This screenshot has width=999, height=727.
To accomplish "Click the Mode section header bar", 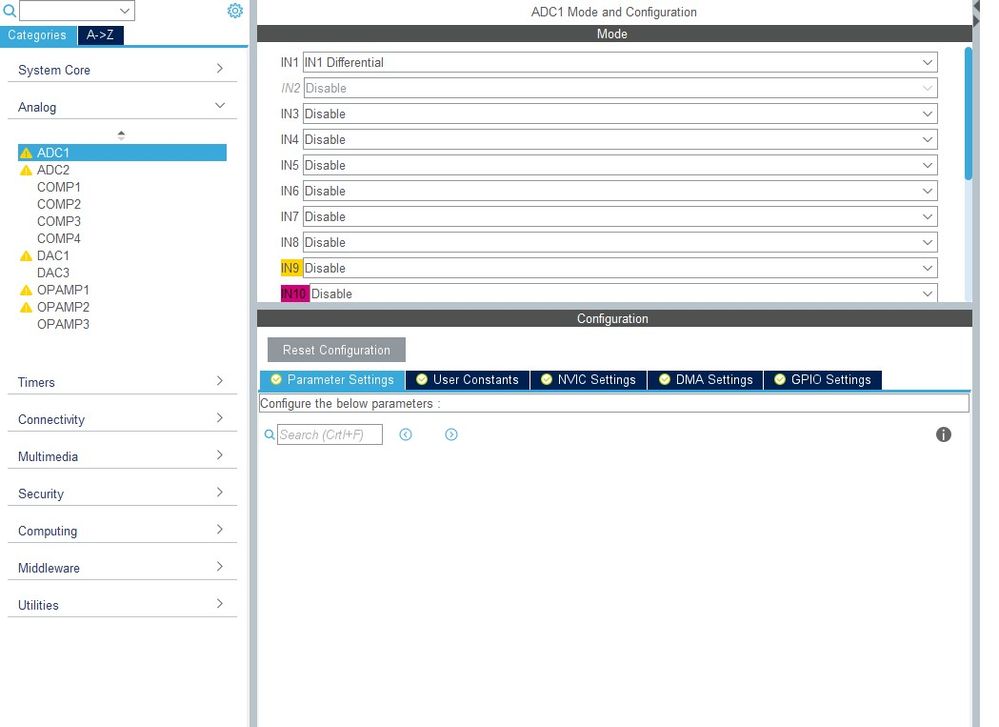I will [614, 34].
